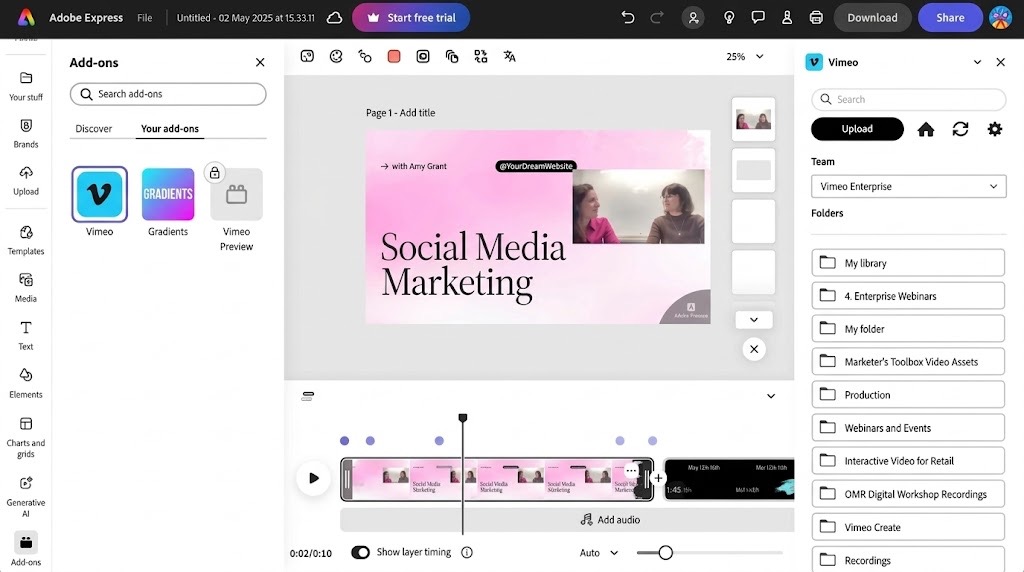Image resolution: width=1024 pixels, height=572 pixels.
Task: Expand the page thumbnails chevron
Action: (754, 320)
